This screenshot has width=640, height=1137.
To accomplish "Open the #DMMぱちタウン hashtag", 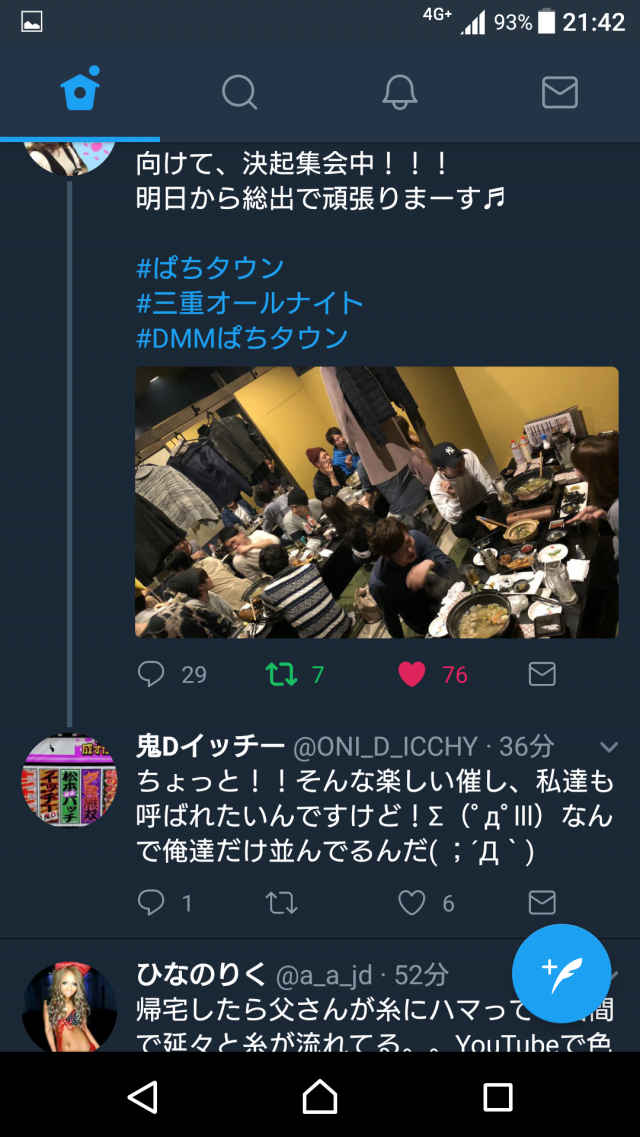I will pos(243,338).
